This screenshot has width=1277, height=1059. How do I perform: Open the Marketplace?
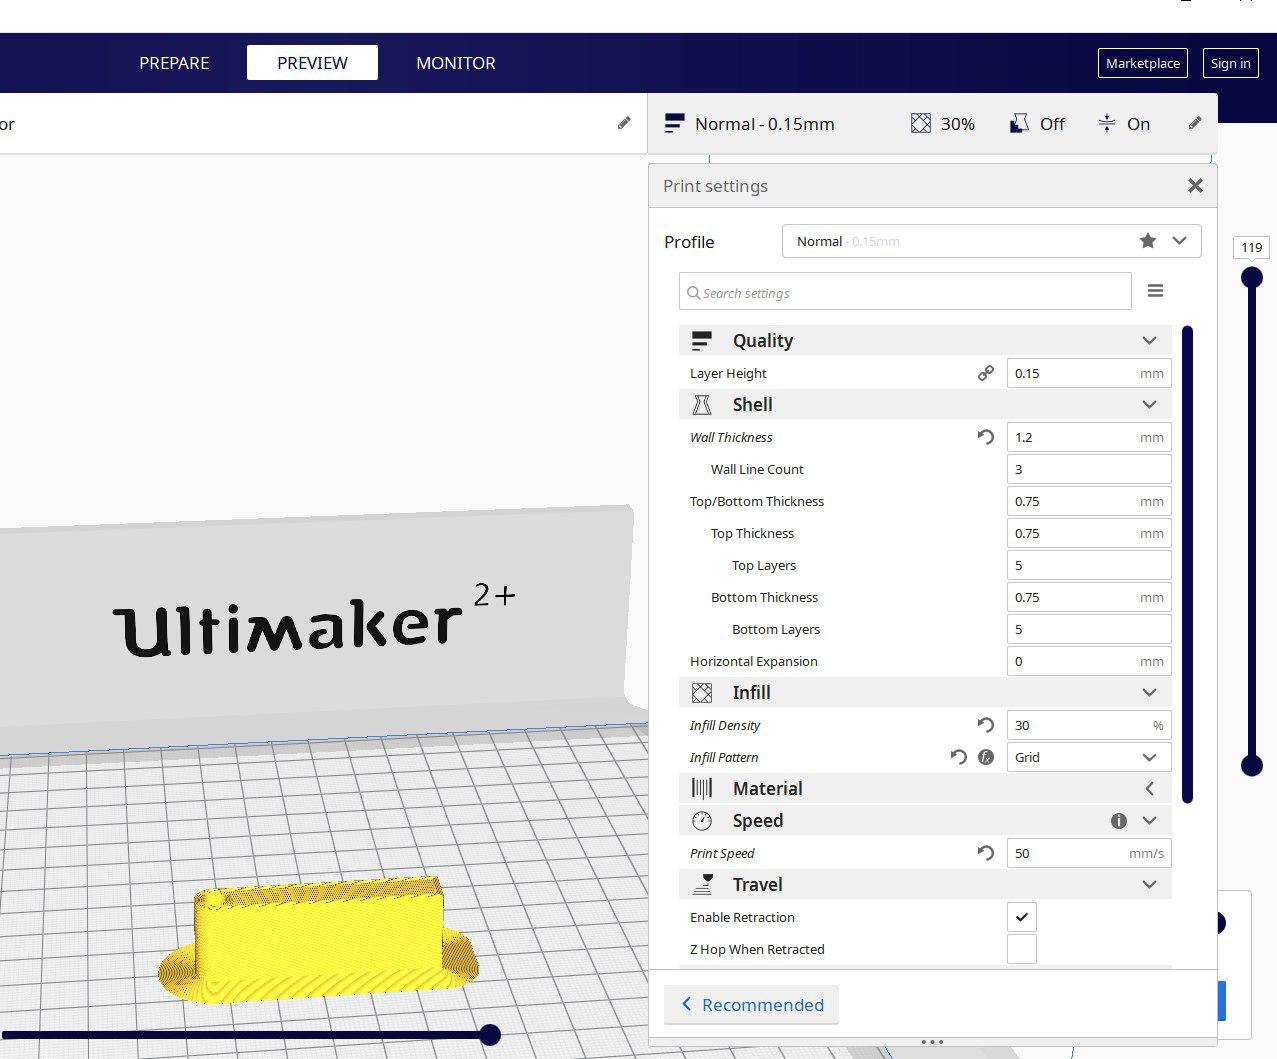(x=1142, y=63)
